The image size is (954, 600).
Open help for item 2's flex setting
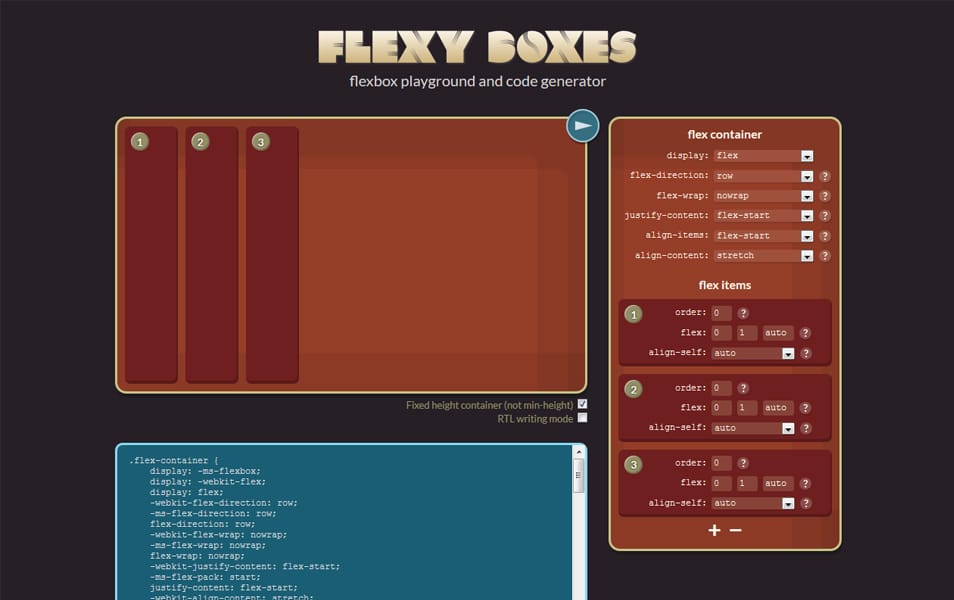point(805,407)
